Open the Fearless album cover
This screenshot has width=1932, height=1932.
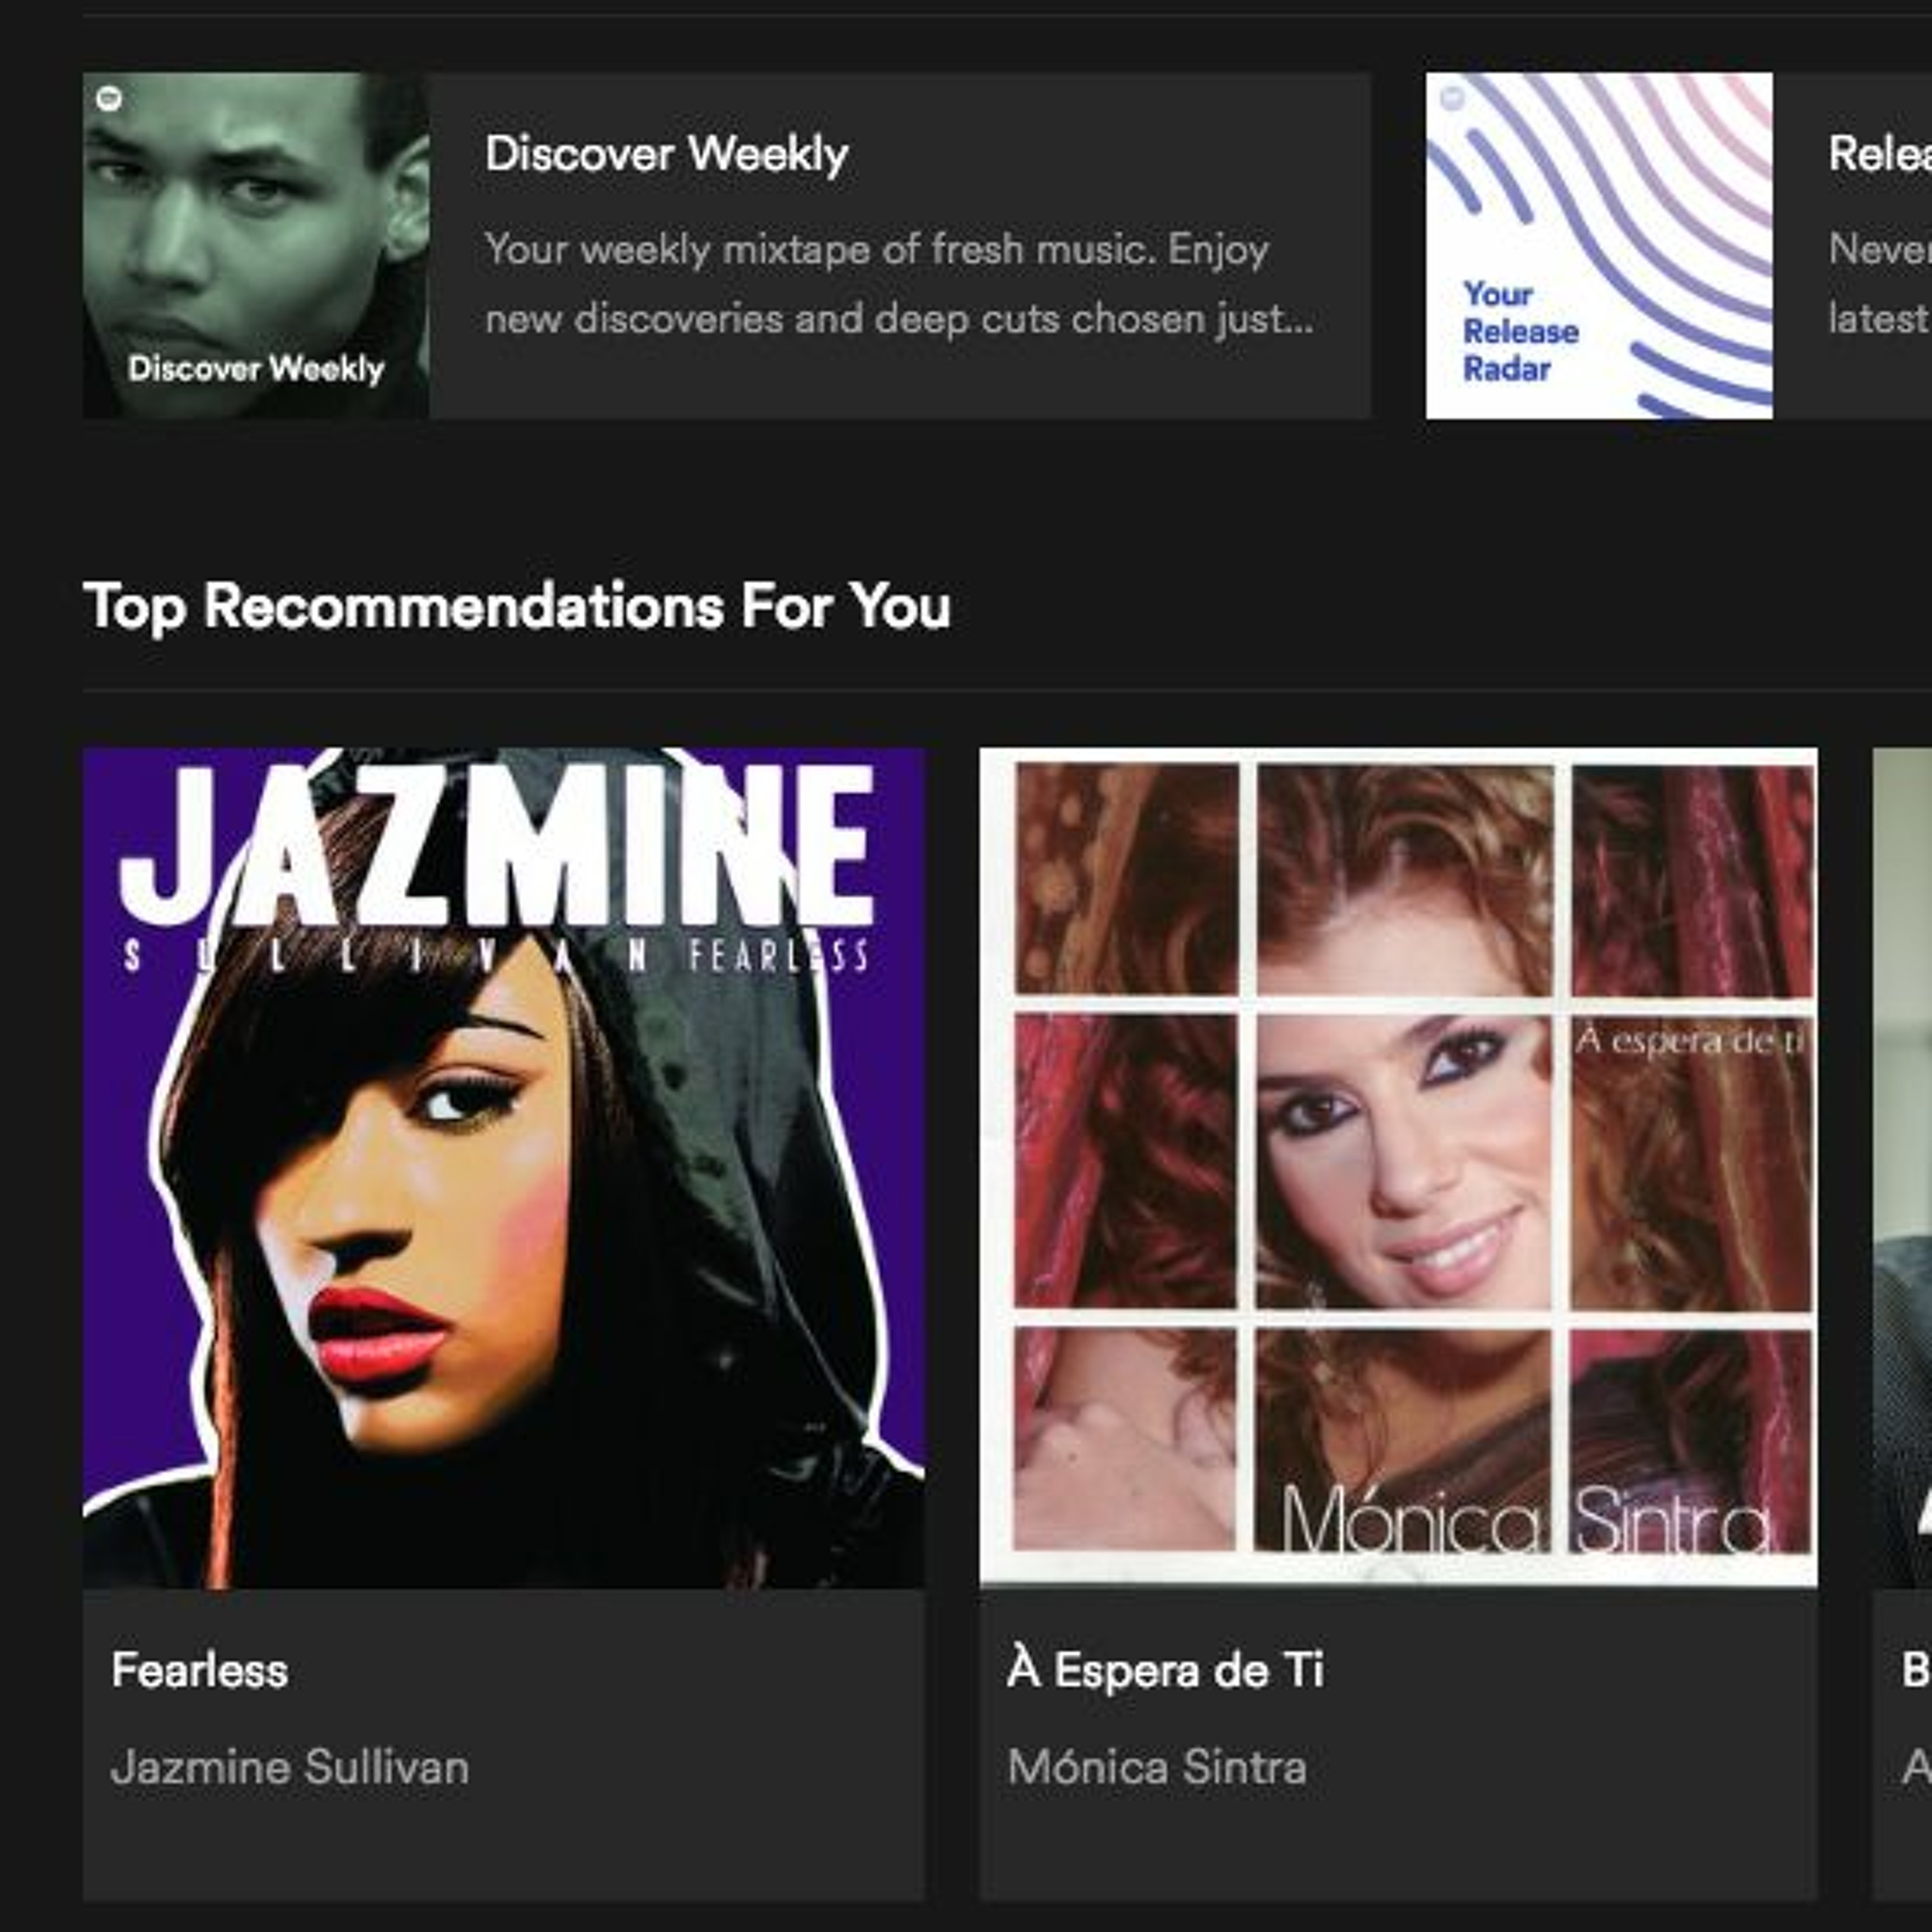coord(503,1168)
